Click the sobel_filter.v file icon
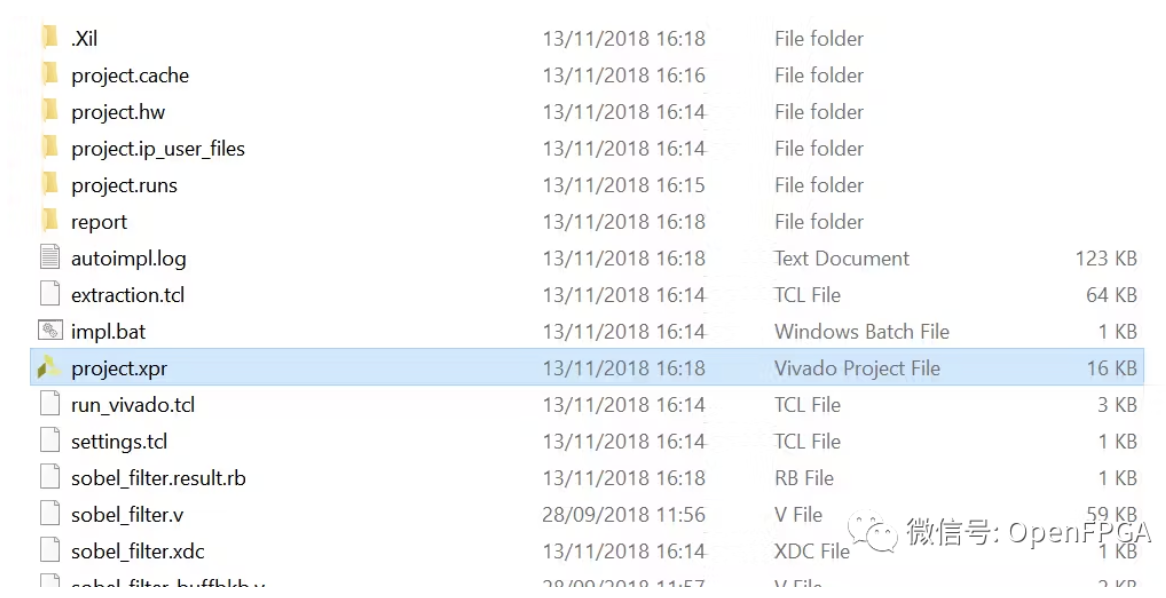1166x598 pixels. pyautogui.click(x=50, y=514)
